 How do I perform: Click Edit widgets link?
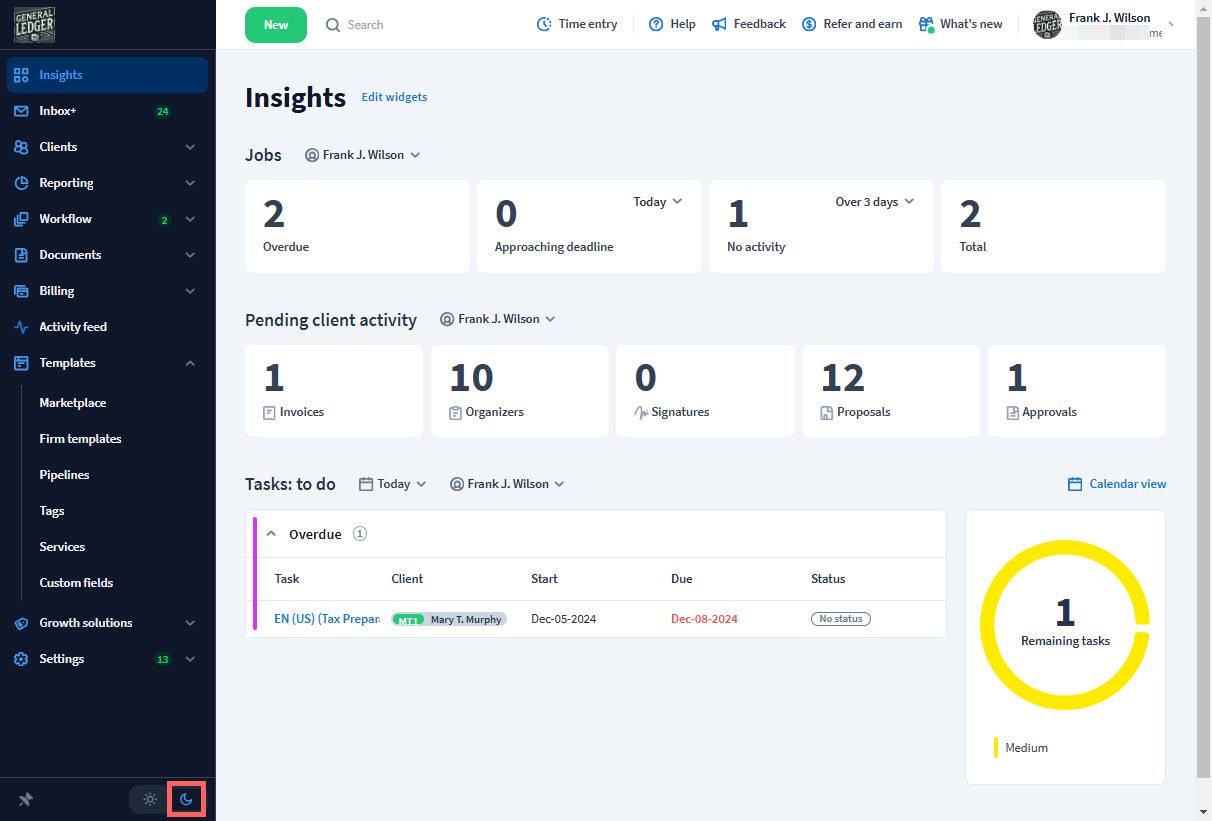(x=394, y=97)
